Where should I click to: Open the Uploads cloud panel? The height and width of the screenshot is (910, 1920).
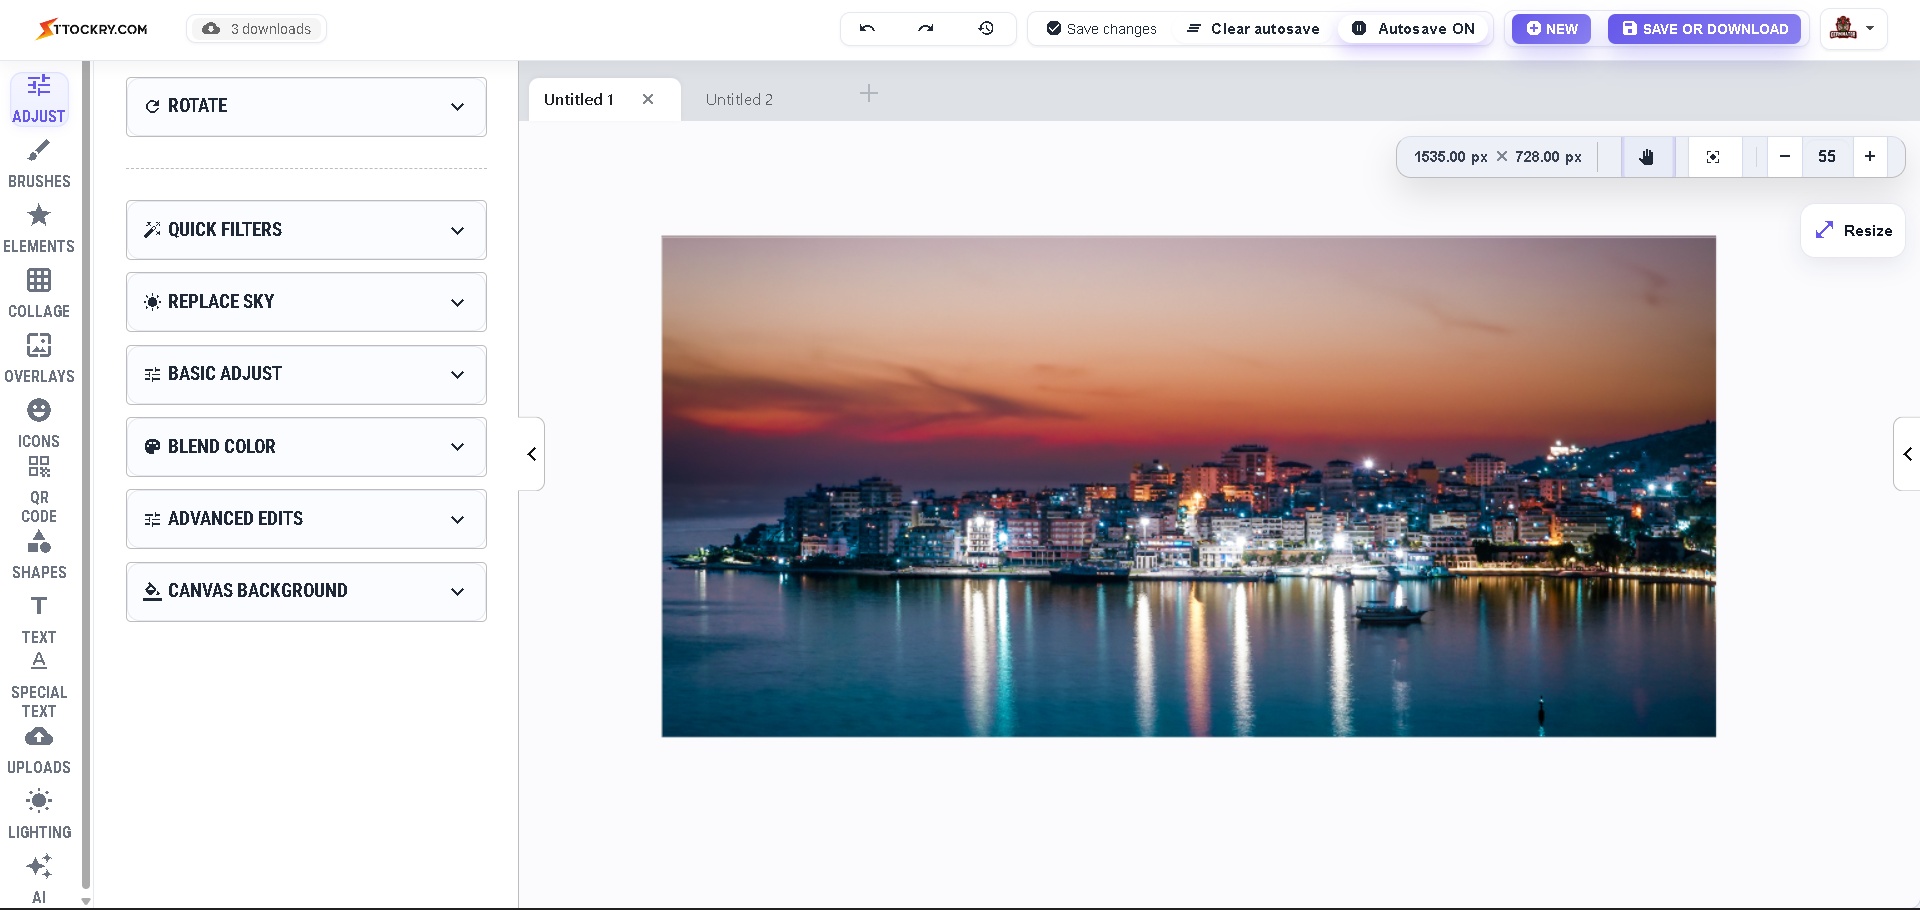point(39,750)
